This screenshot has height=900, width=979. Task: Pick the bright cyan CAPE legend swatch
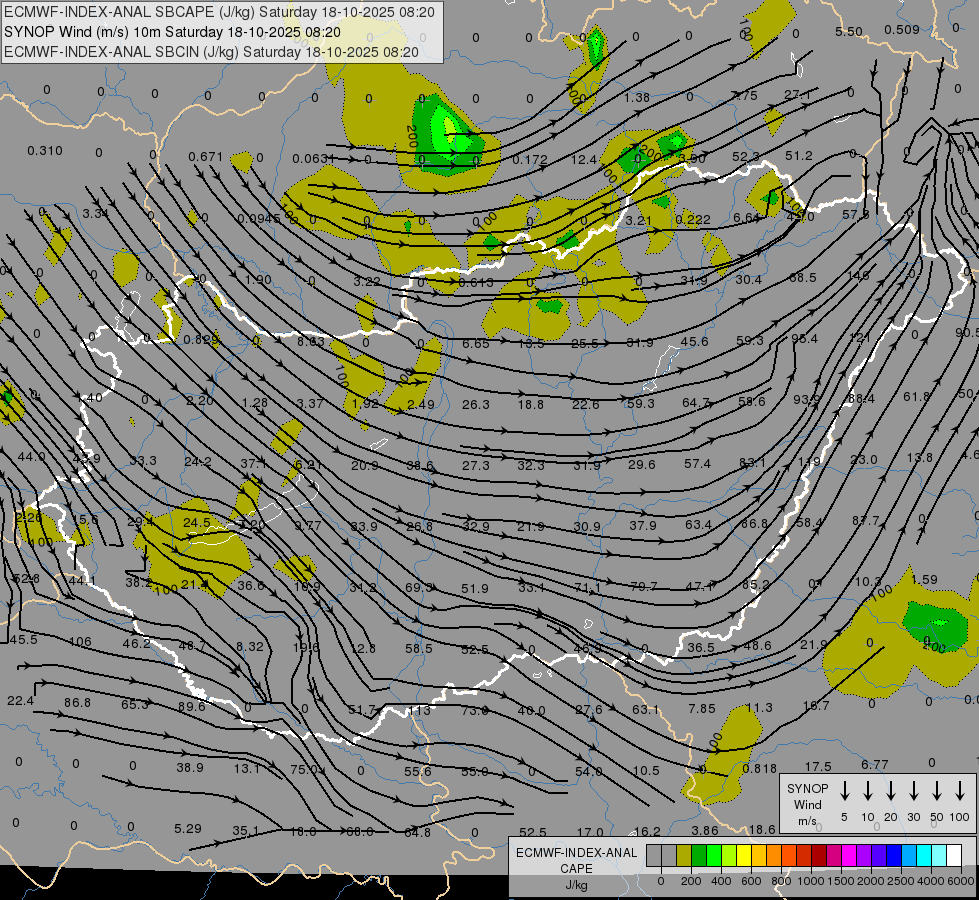(x=923, y=855)
